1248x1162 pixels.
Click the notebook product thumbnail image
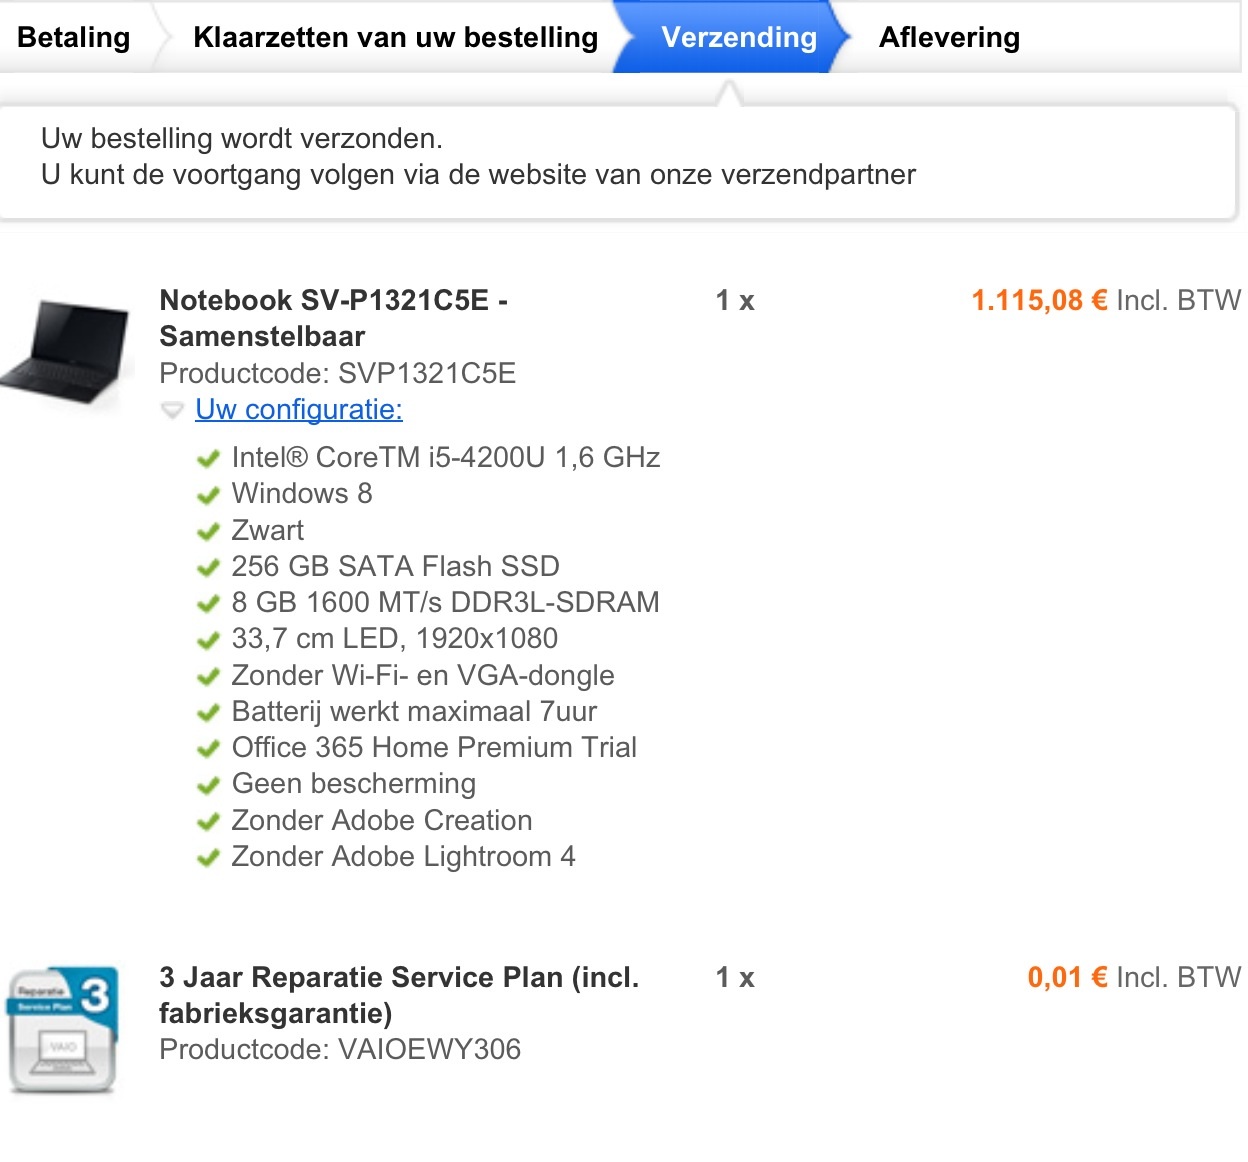tap(66, 351)
